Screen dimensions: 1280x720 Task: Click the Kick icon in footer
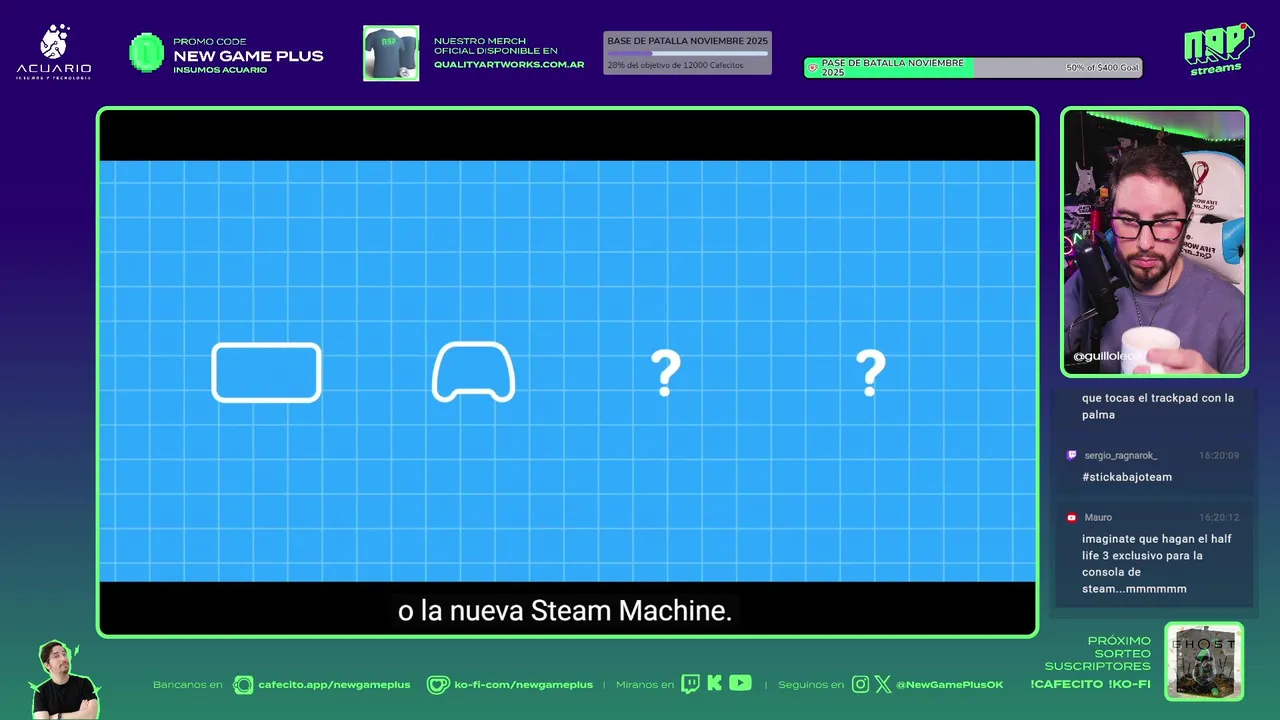tap(714, 684)
